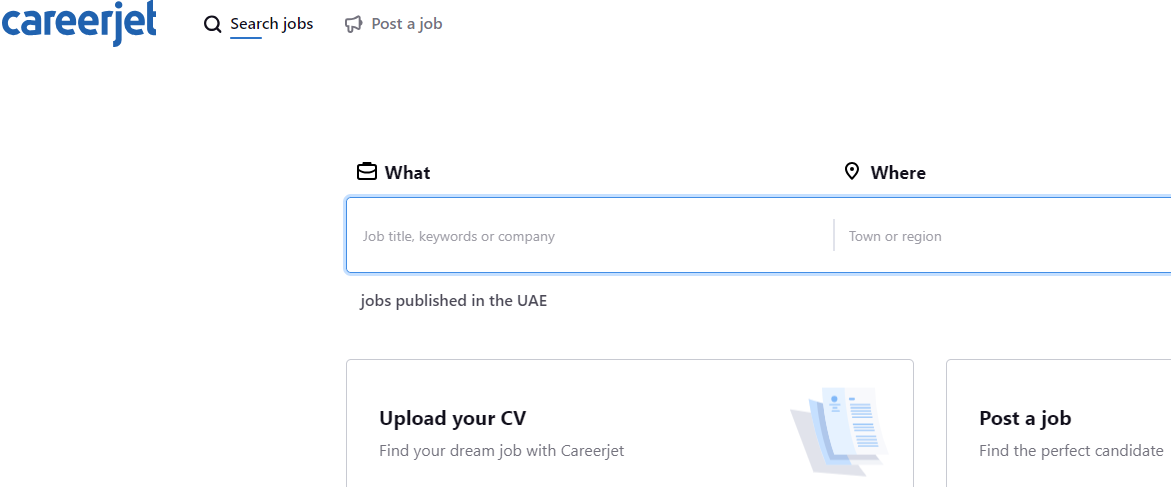Open the Search jobs navigation tab
This screenshot has height=487, width=1171.
coord(271,24)
